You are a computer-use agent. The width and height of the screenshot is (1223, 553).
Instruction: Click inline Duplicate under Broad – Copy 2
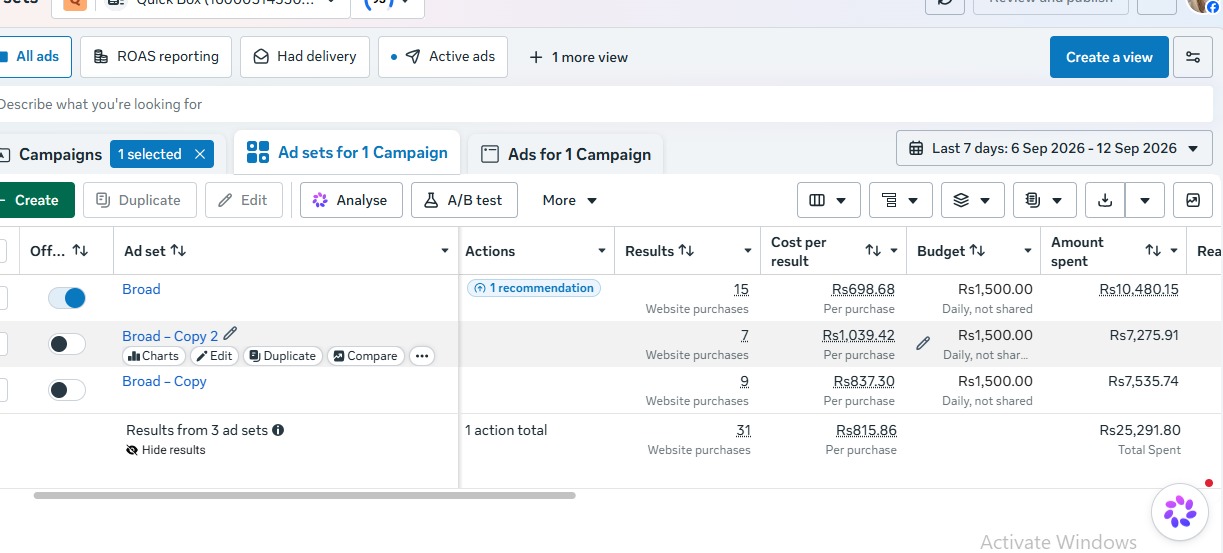click(281, 356)
